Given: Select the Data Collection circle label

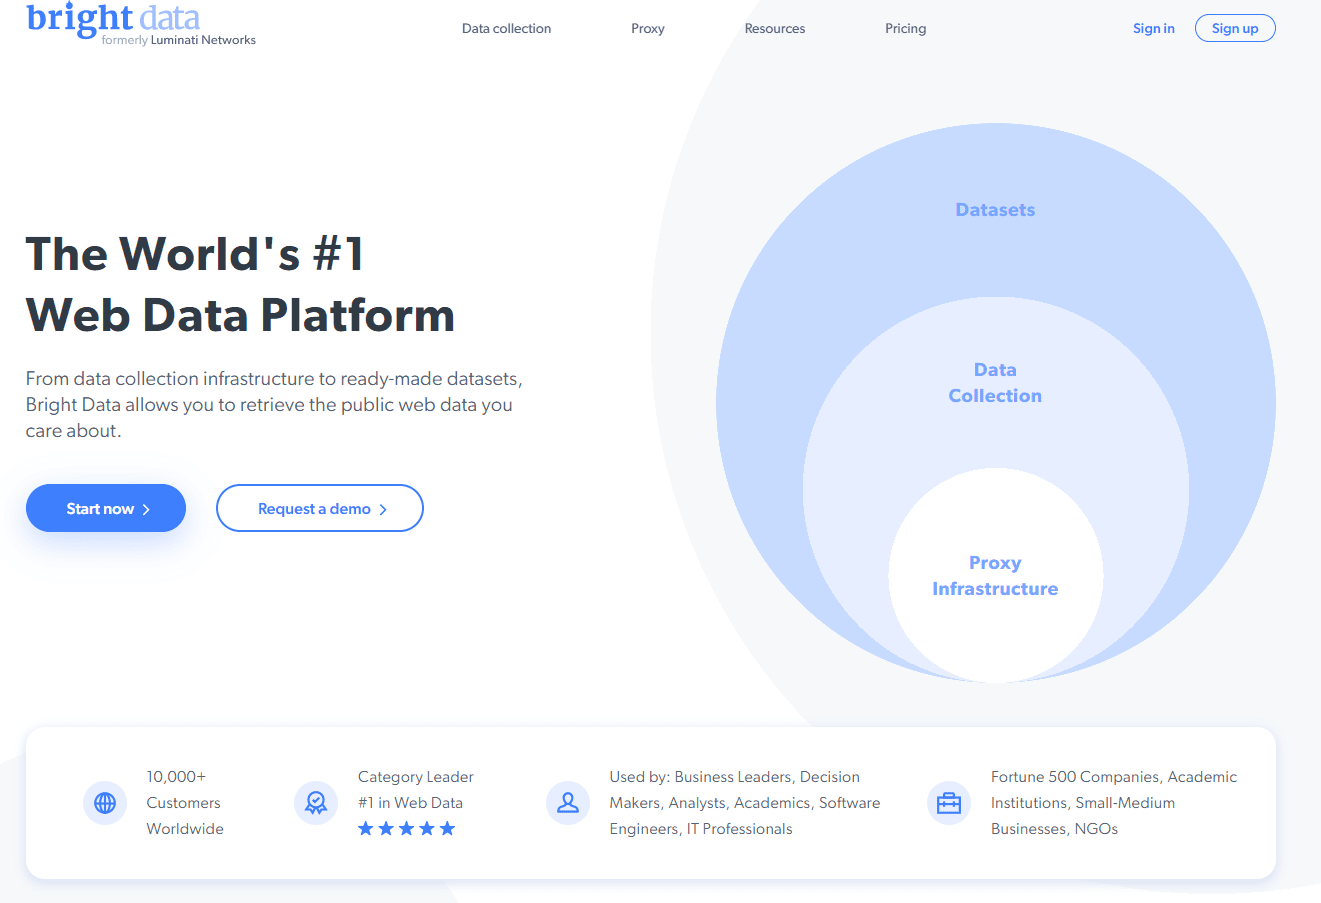Looking at the screenshot, I should (x=995, y=383).
